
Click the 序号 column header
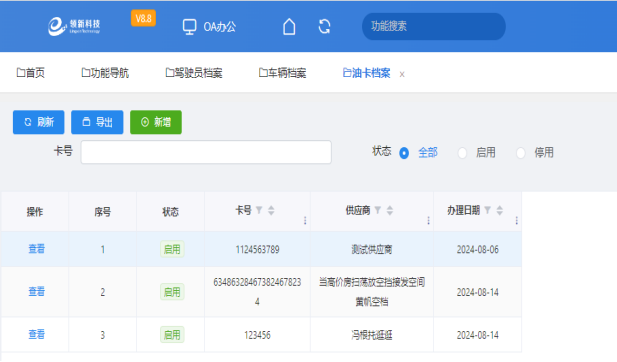102,212
